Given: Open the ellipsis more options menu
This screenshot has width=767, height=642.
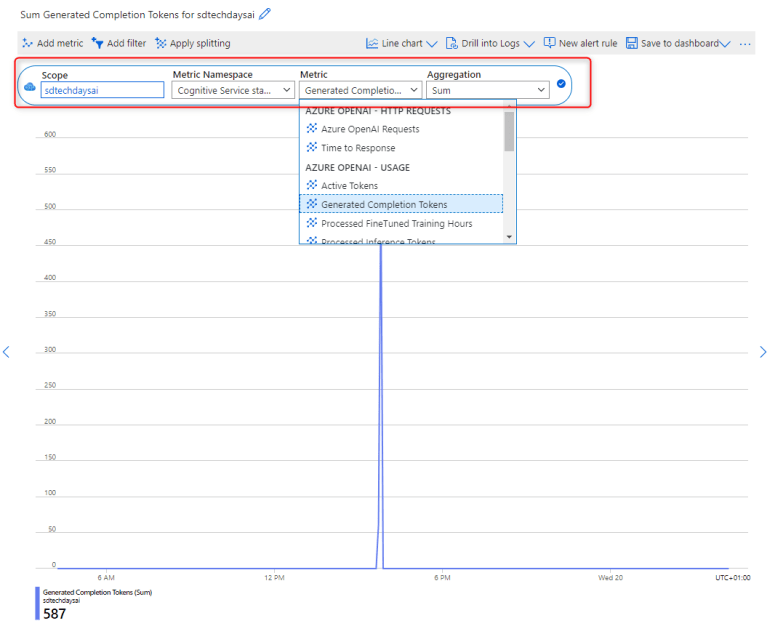Looking at the screenshot, I should (745, 44).
